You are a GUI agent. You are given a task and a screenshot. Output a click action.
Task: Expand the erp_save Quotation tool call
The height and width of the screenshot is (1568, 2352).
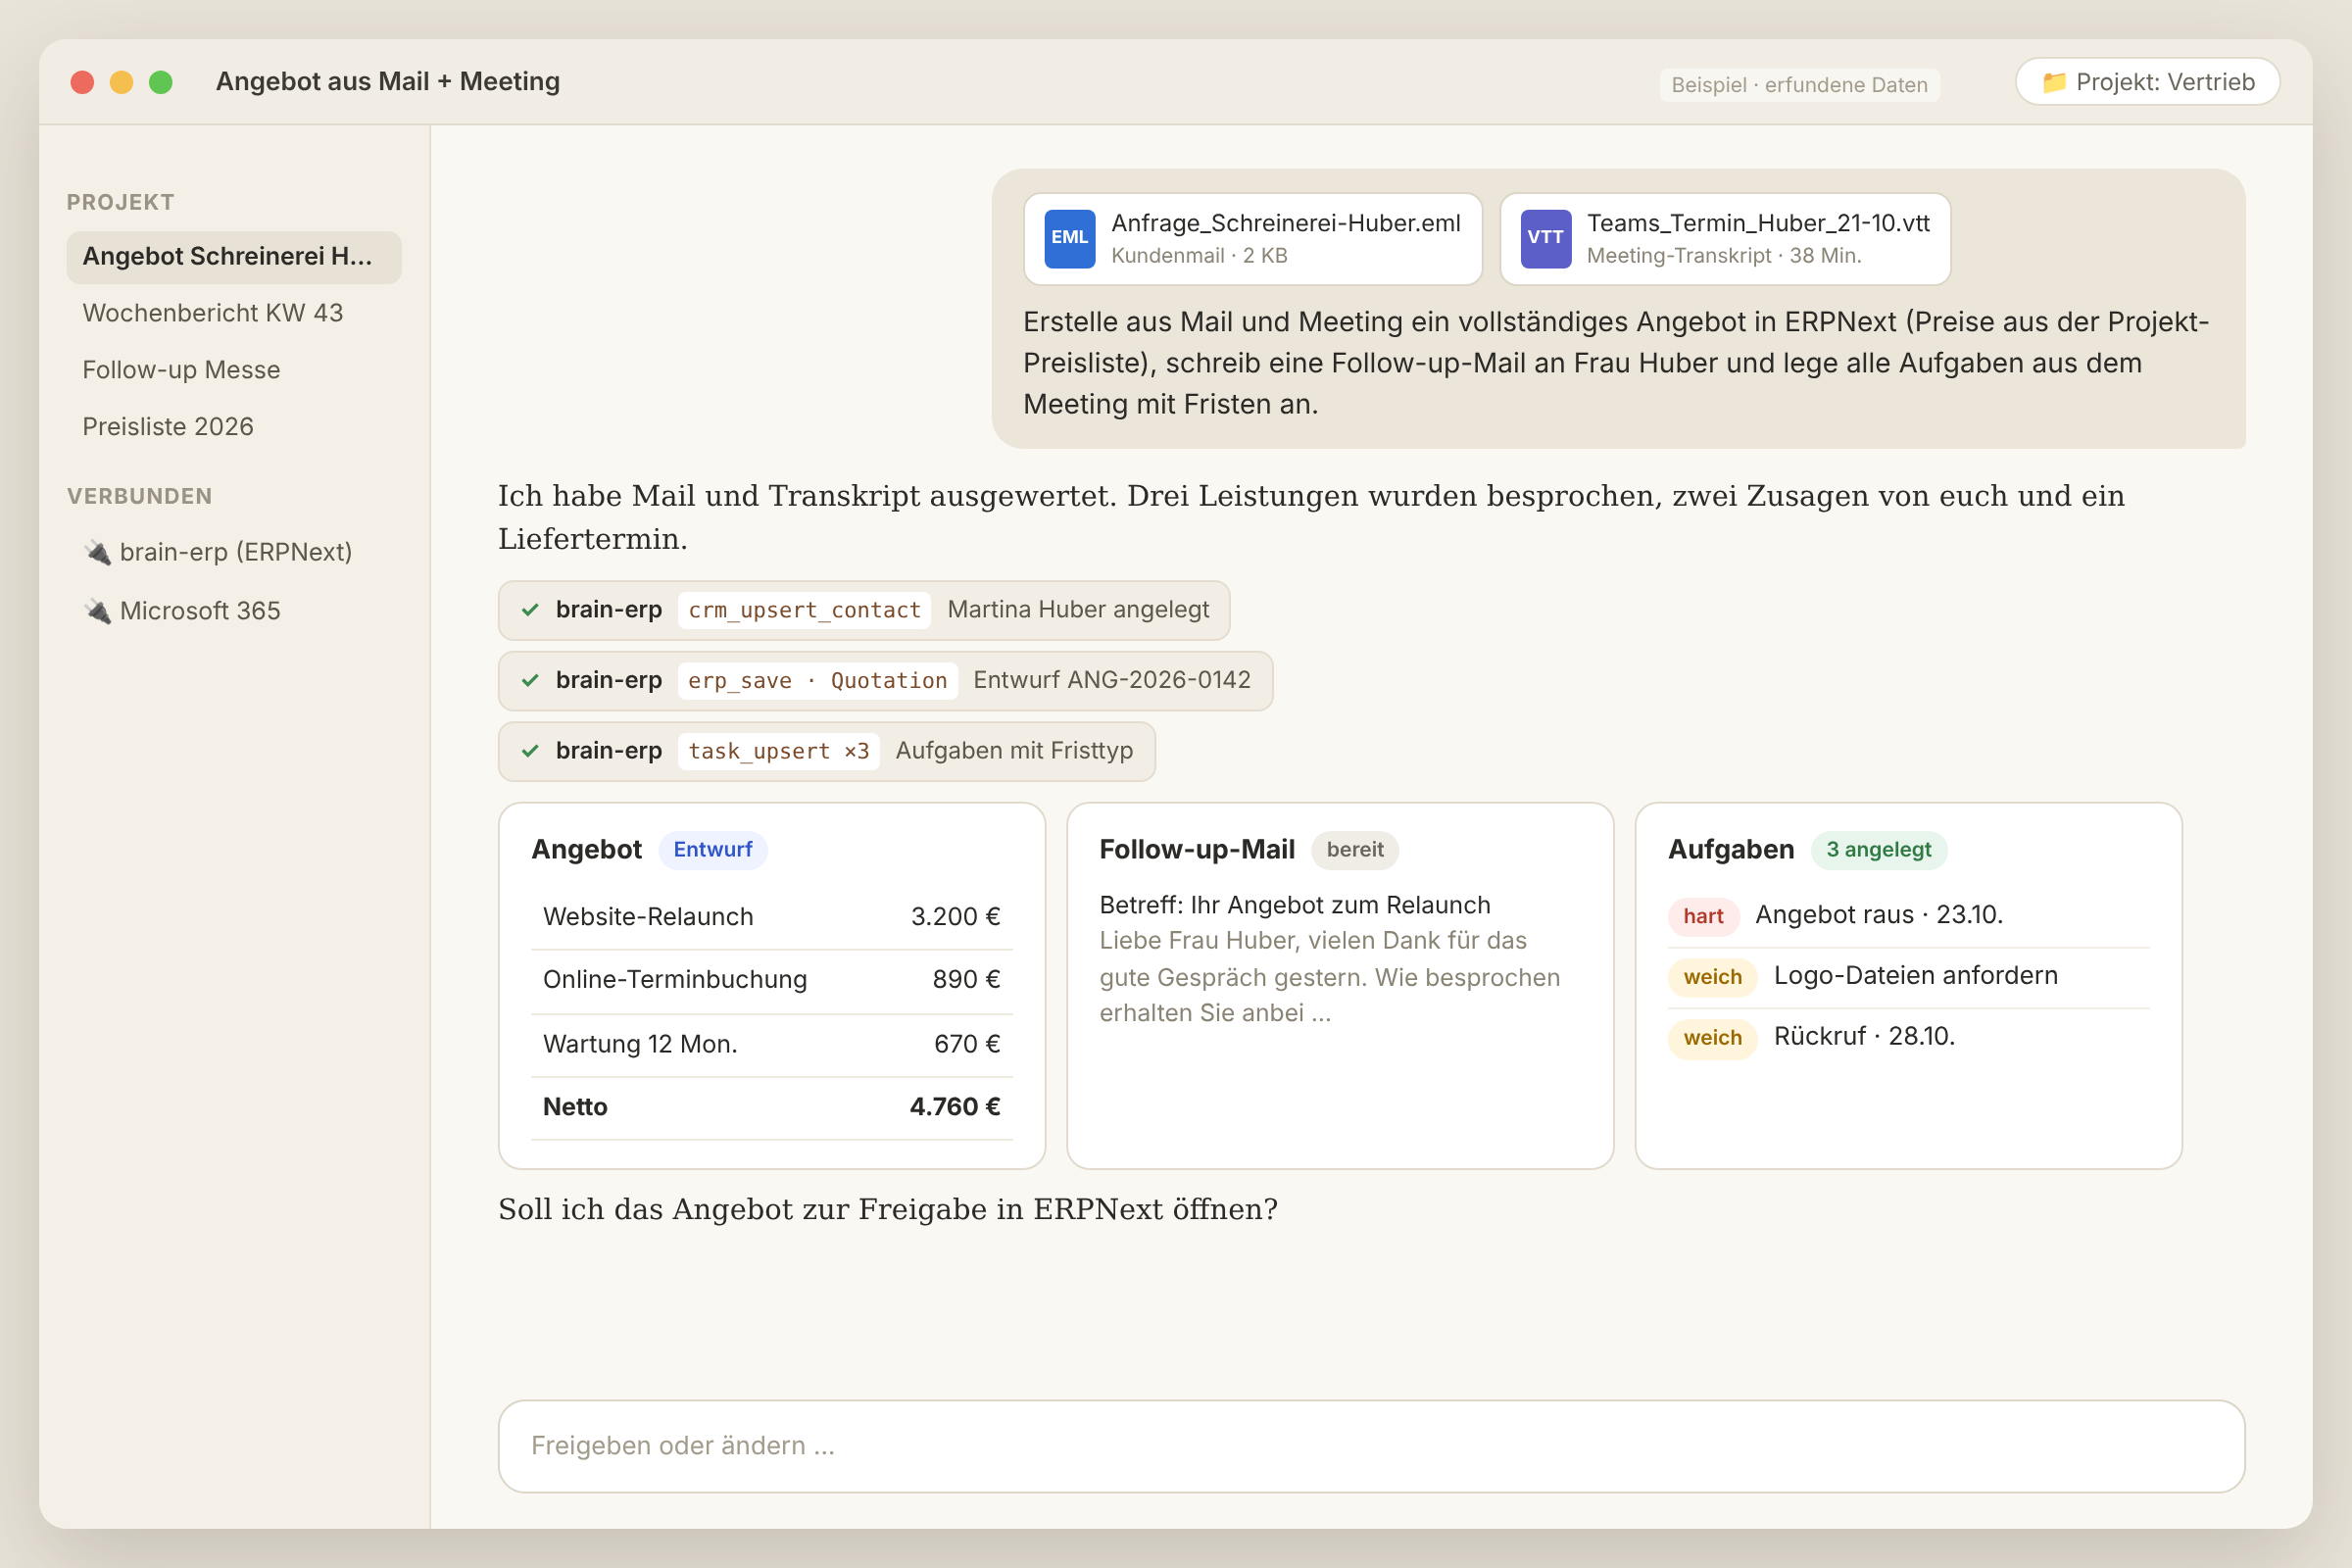885,681
